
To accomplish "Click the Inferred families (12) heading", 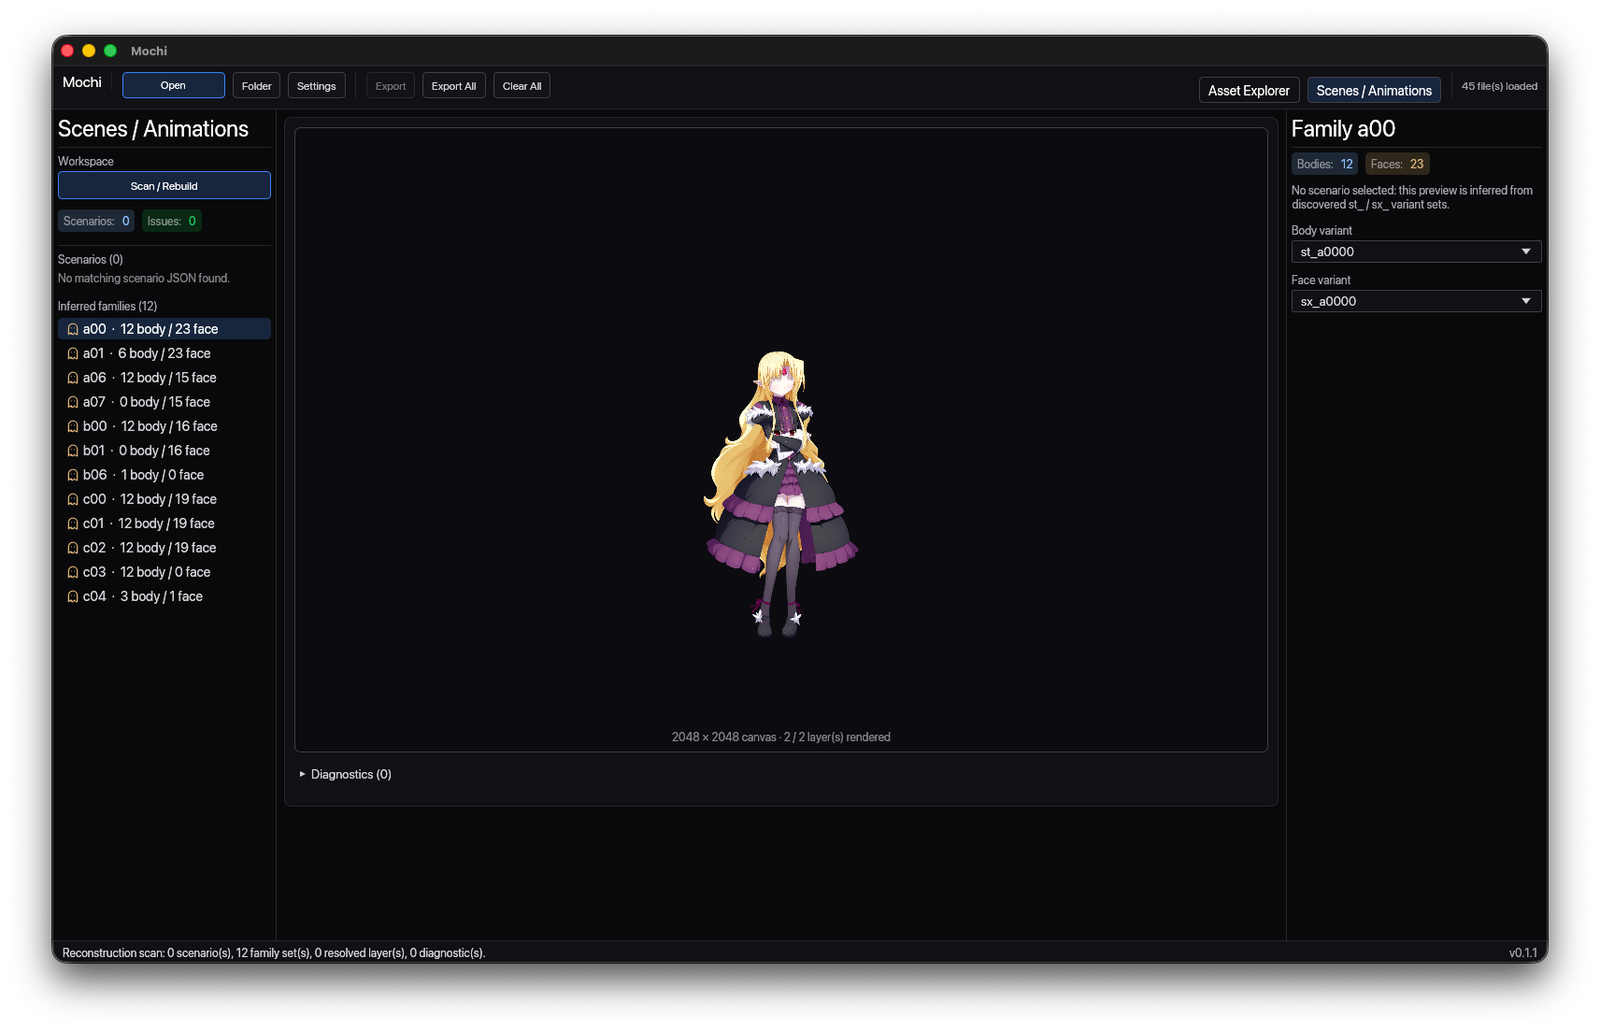I will pos(107,306).
